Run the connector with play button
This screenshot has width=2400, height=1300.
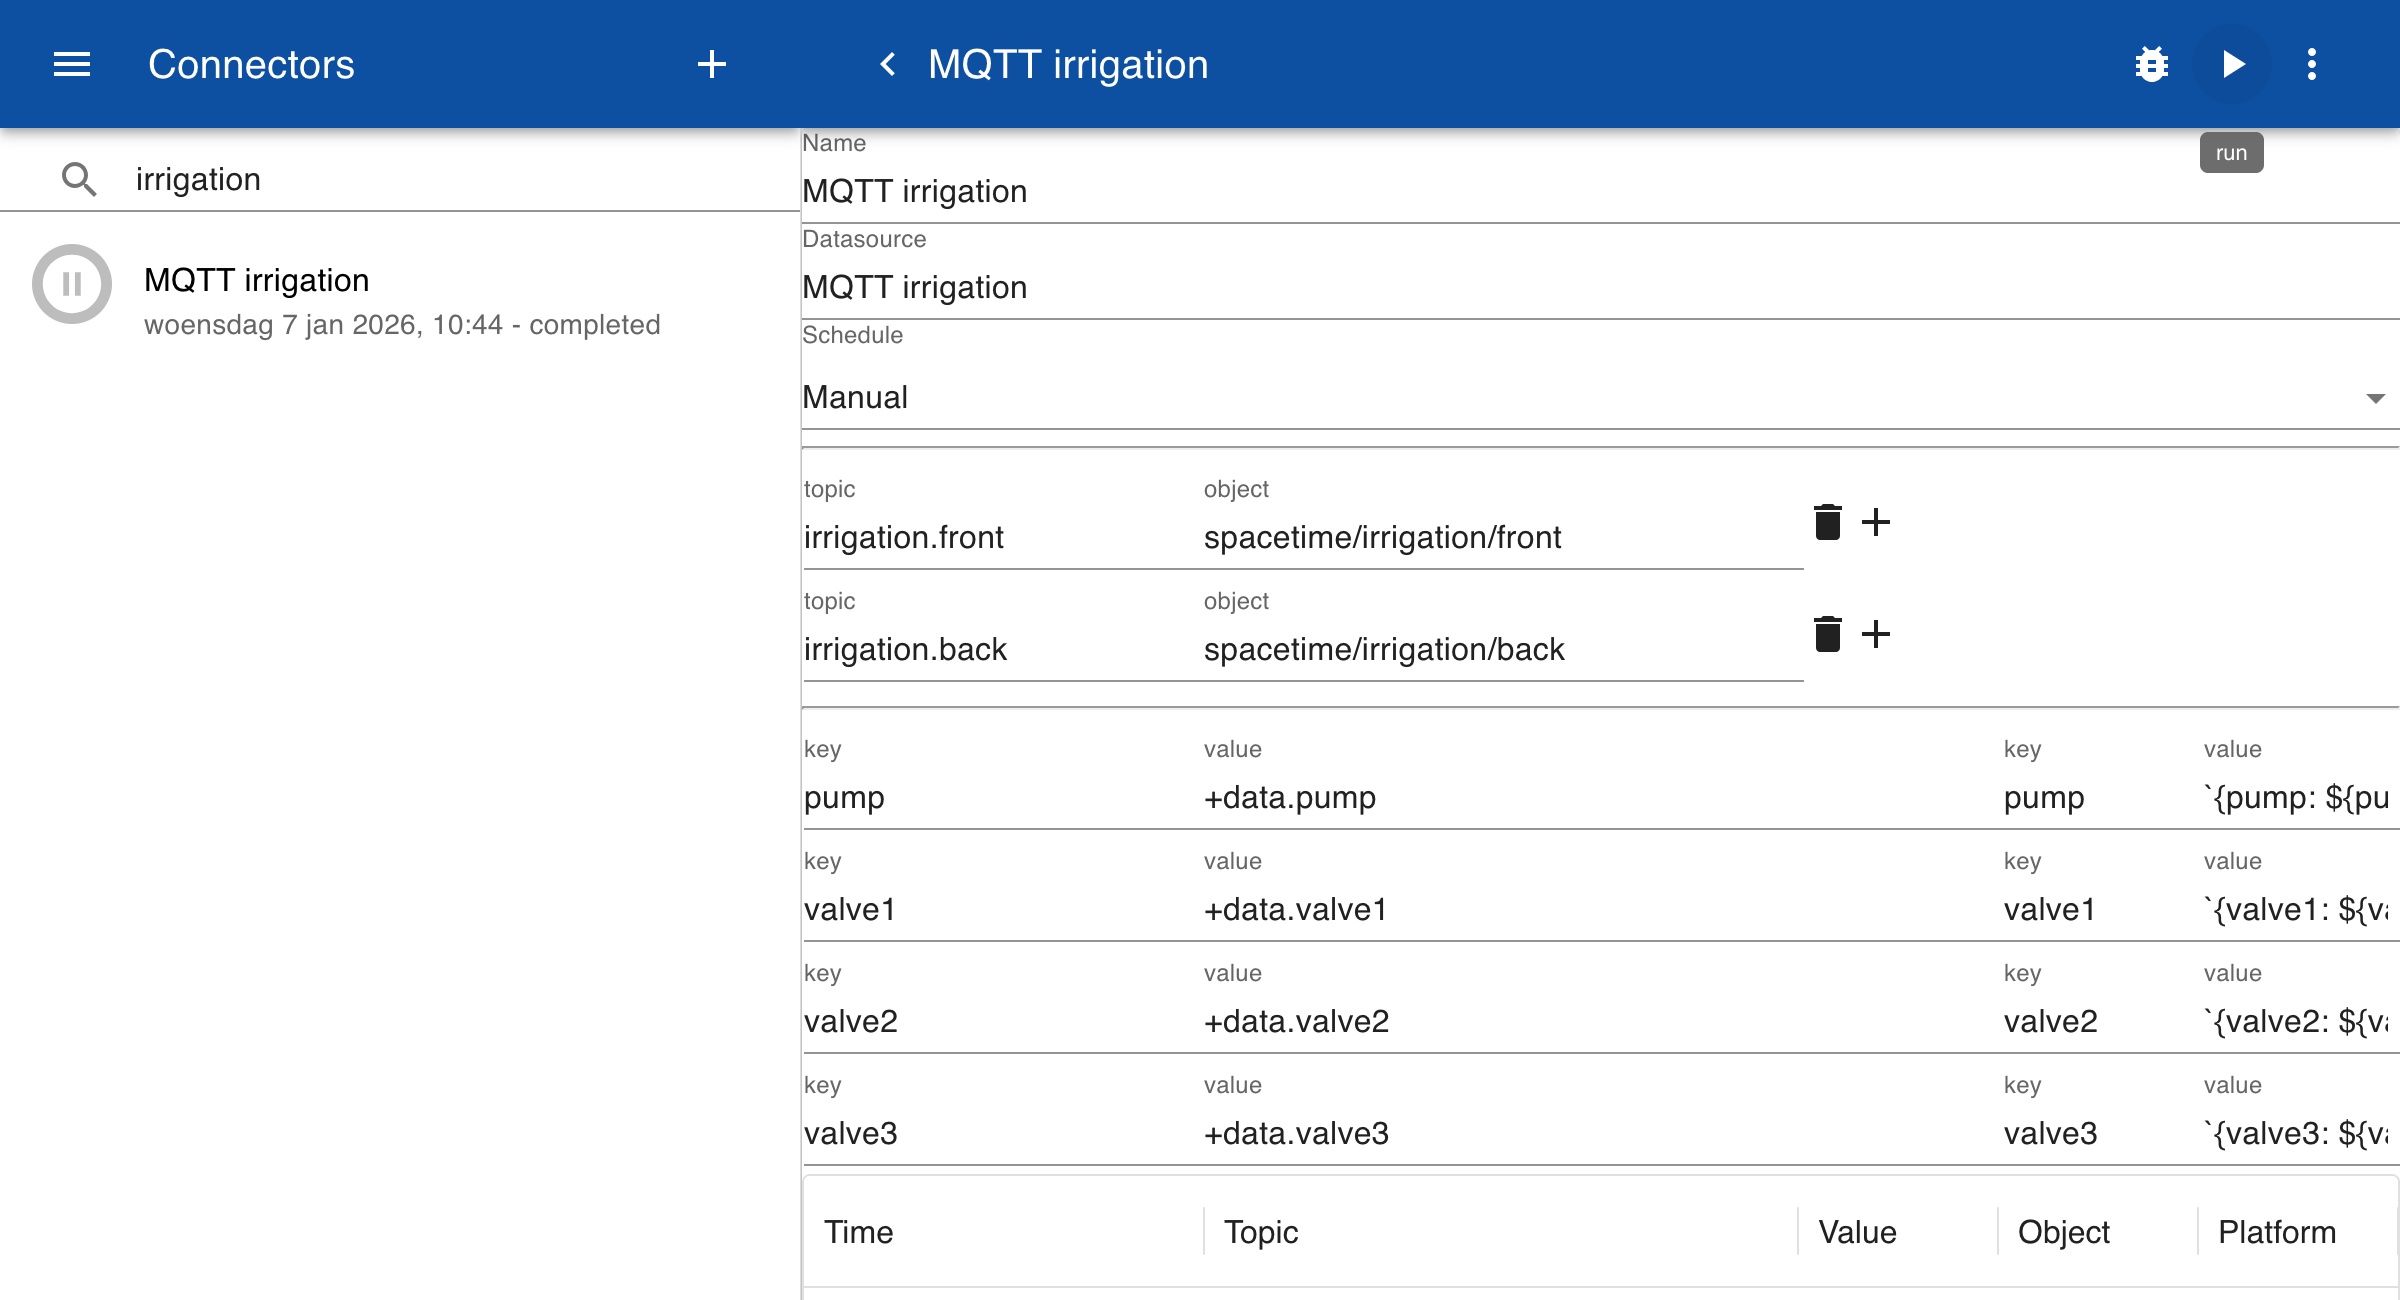click(x=2232, y=65)
